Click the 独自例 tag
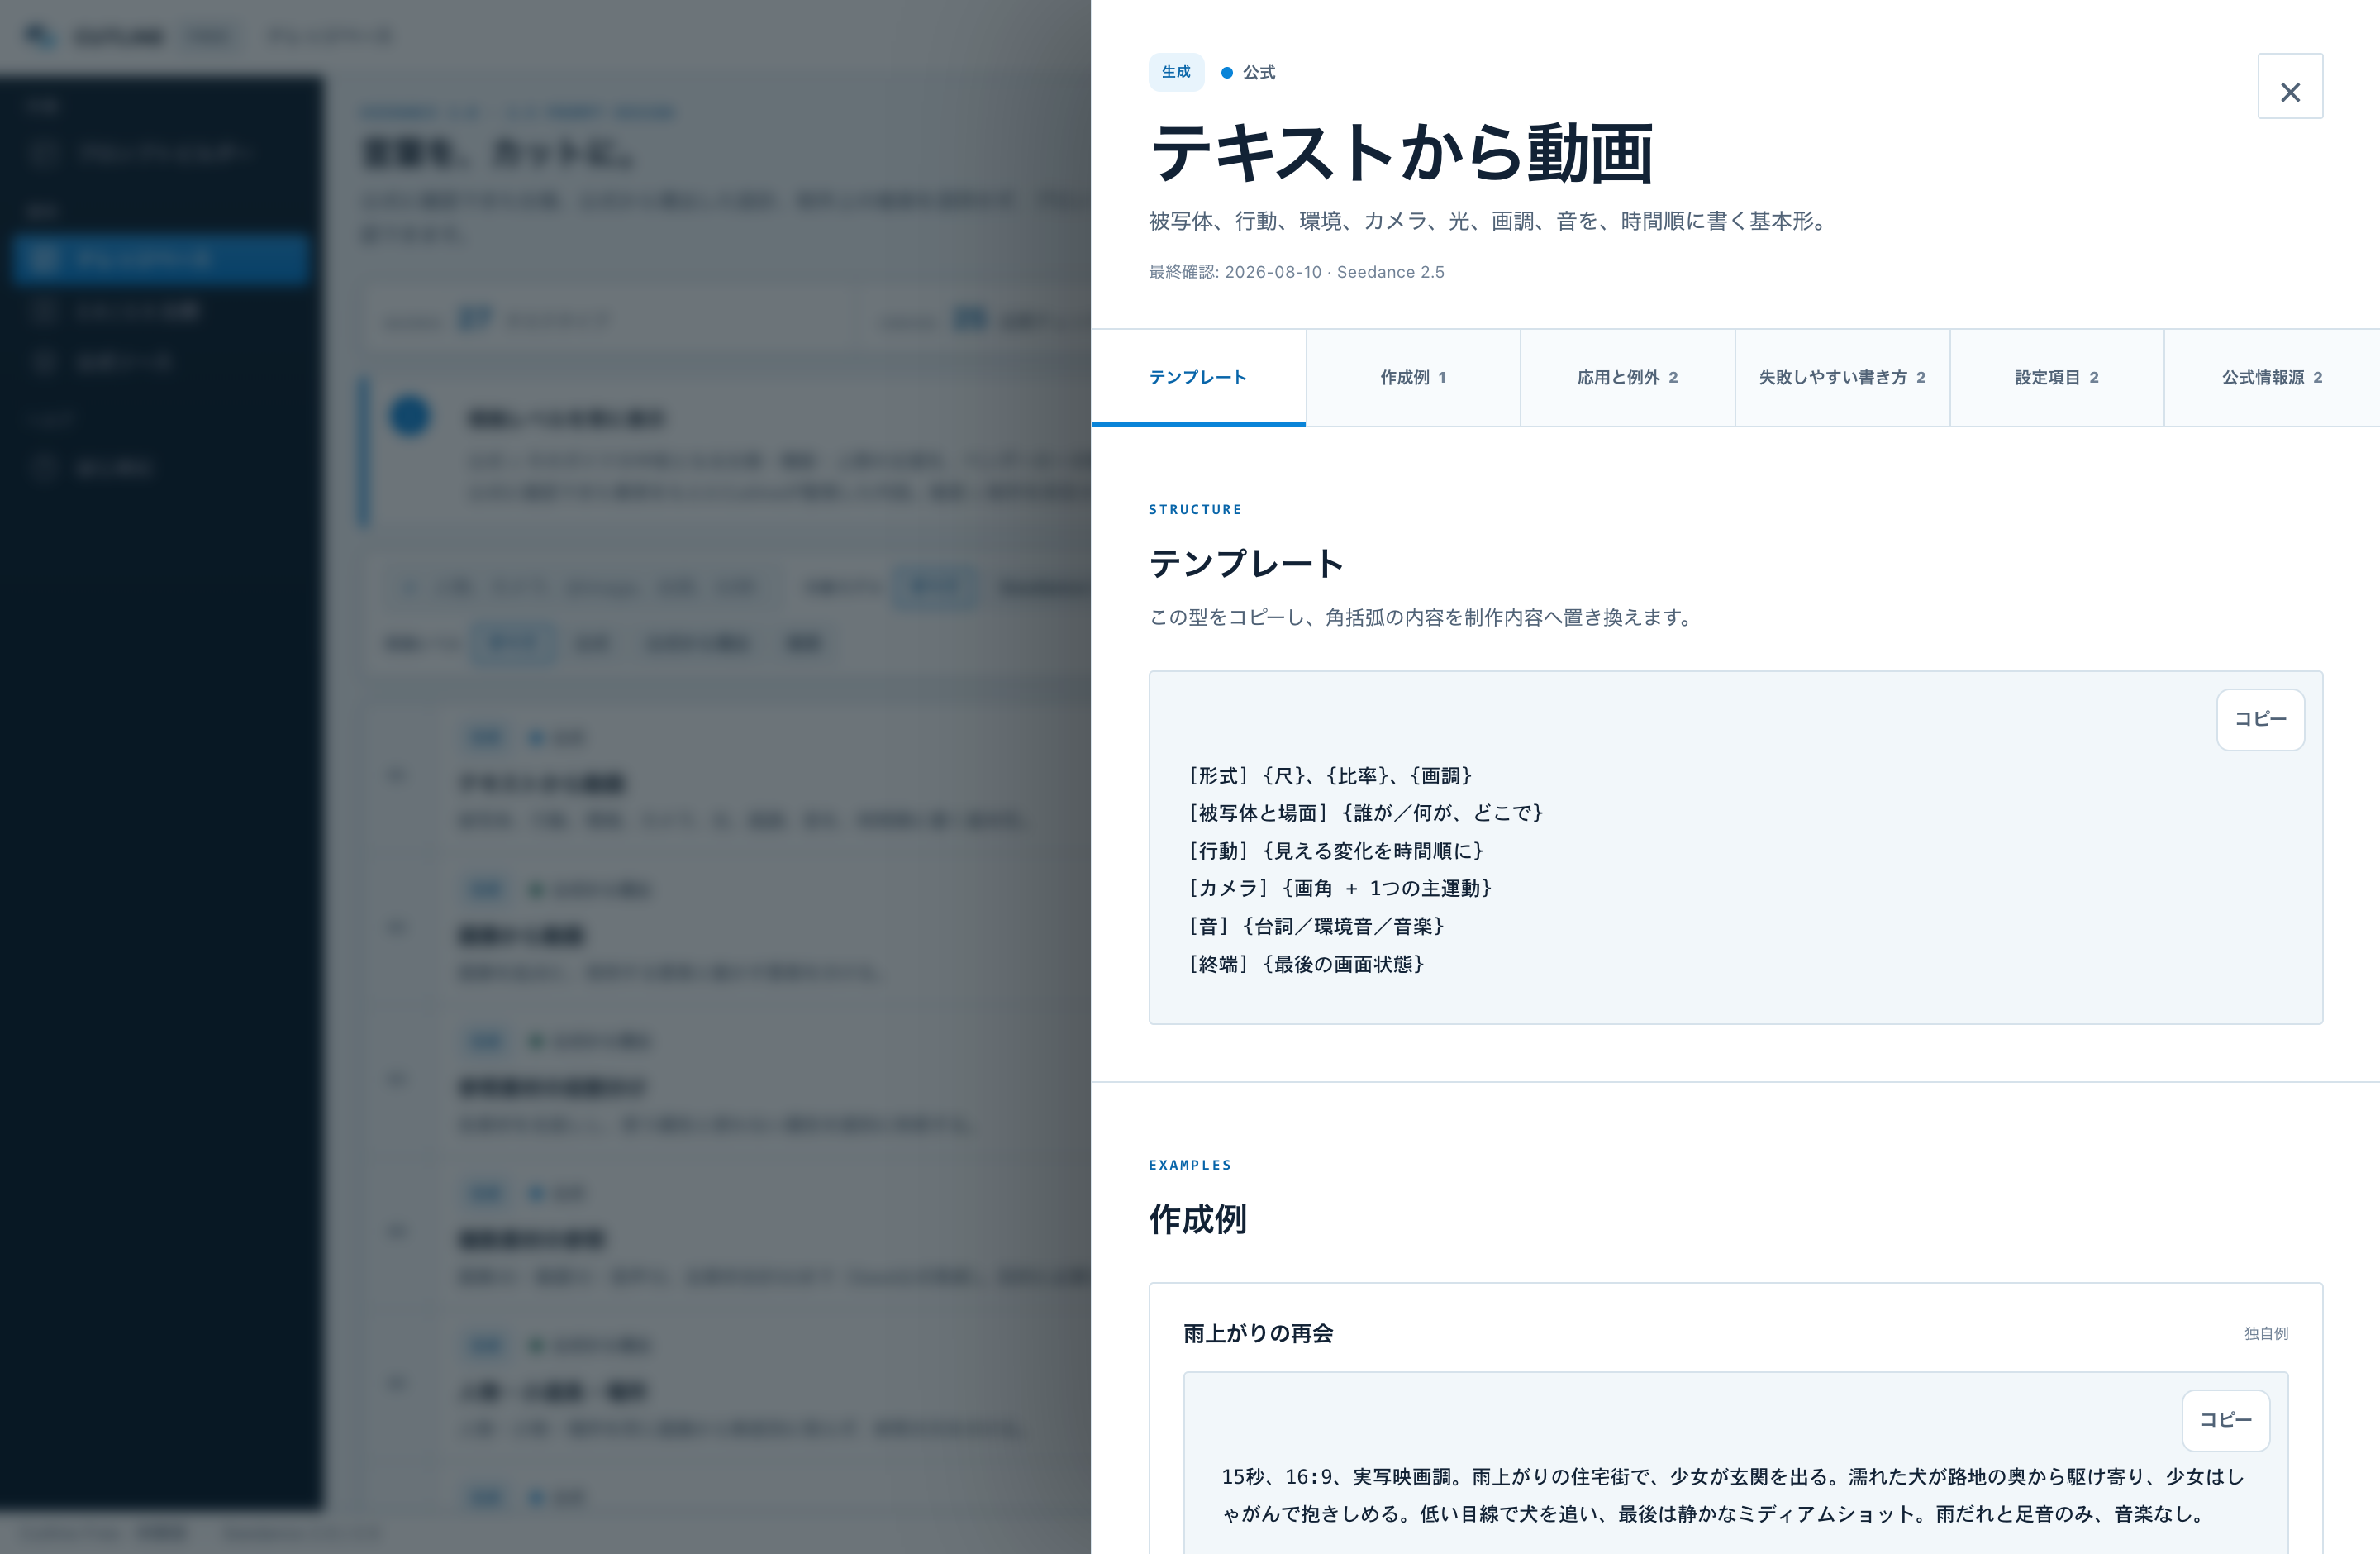The width and height of the screenshot is (2380, 1554). click(x=2266, y=1333)
